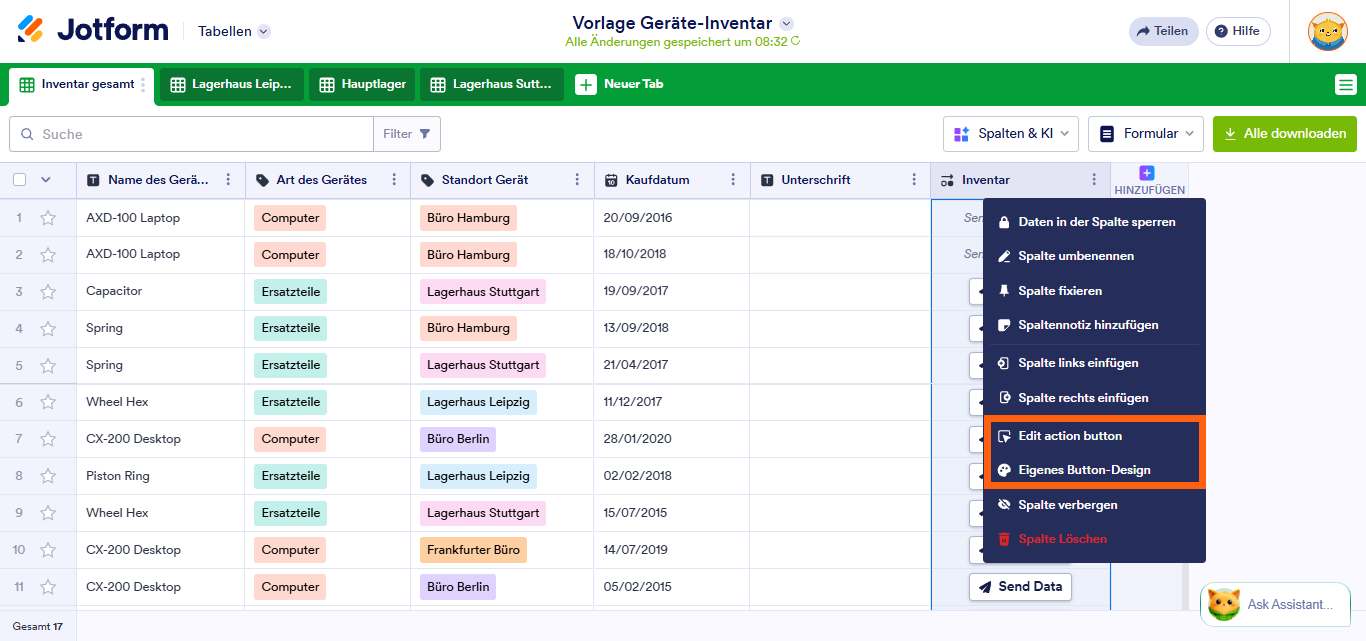
Task: Switch to the Hauptlager tab
Action: [361, 84]
